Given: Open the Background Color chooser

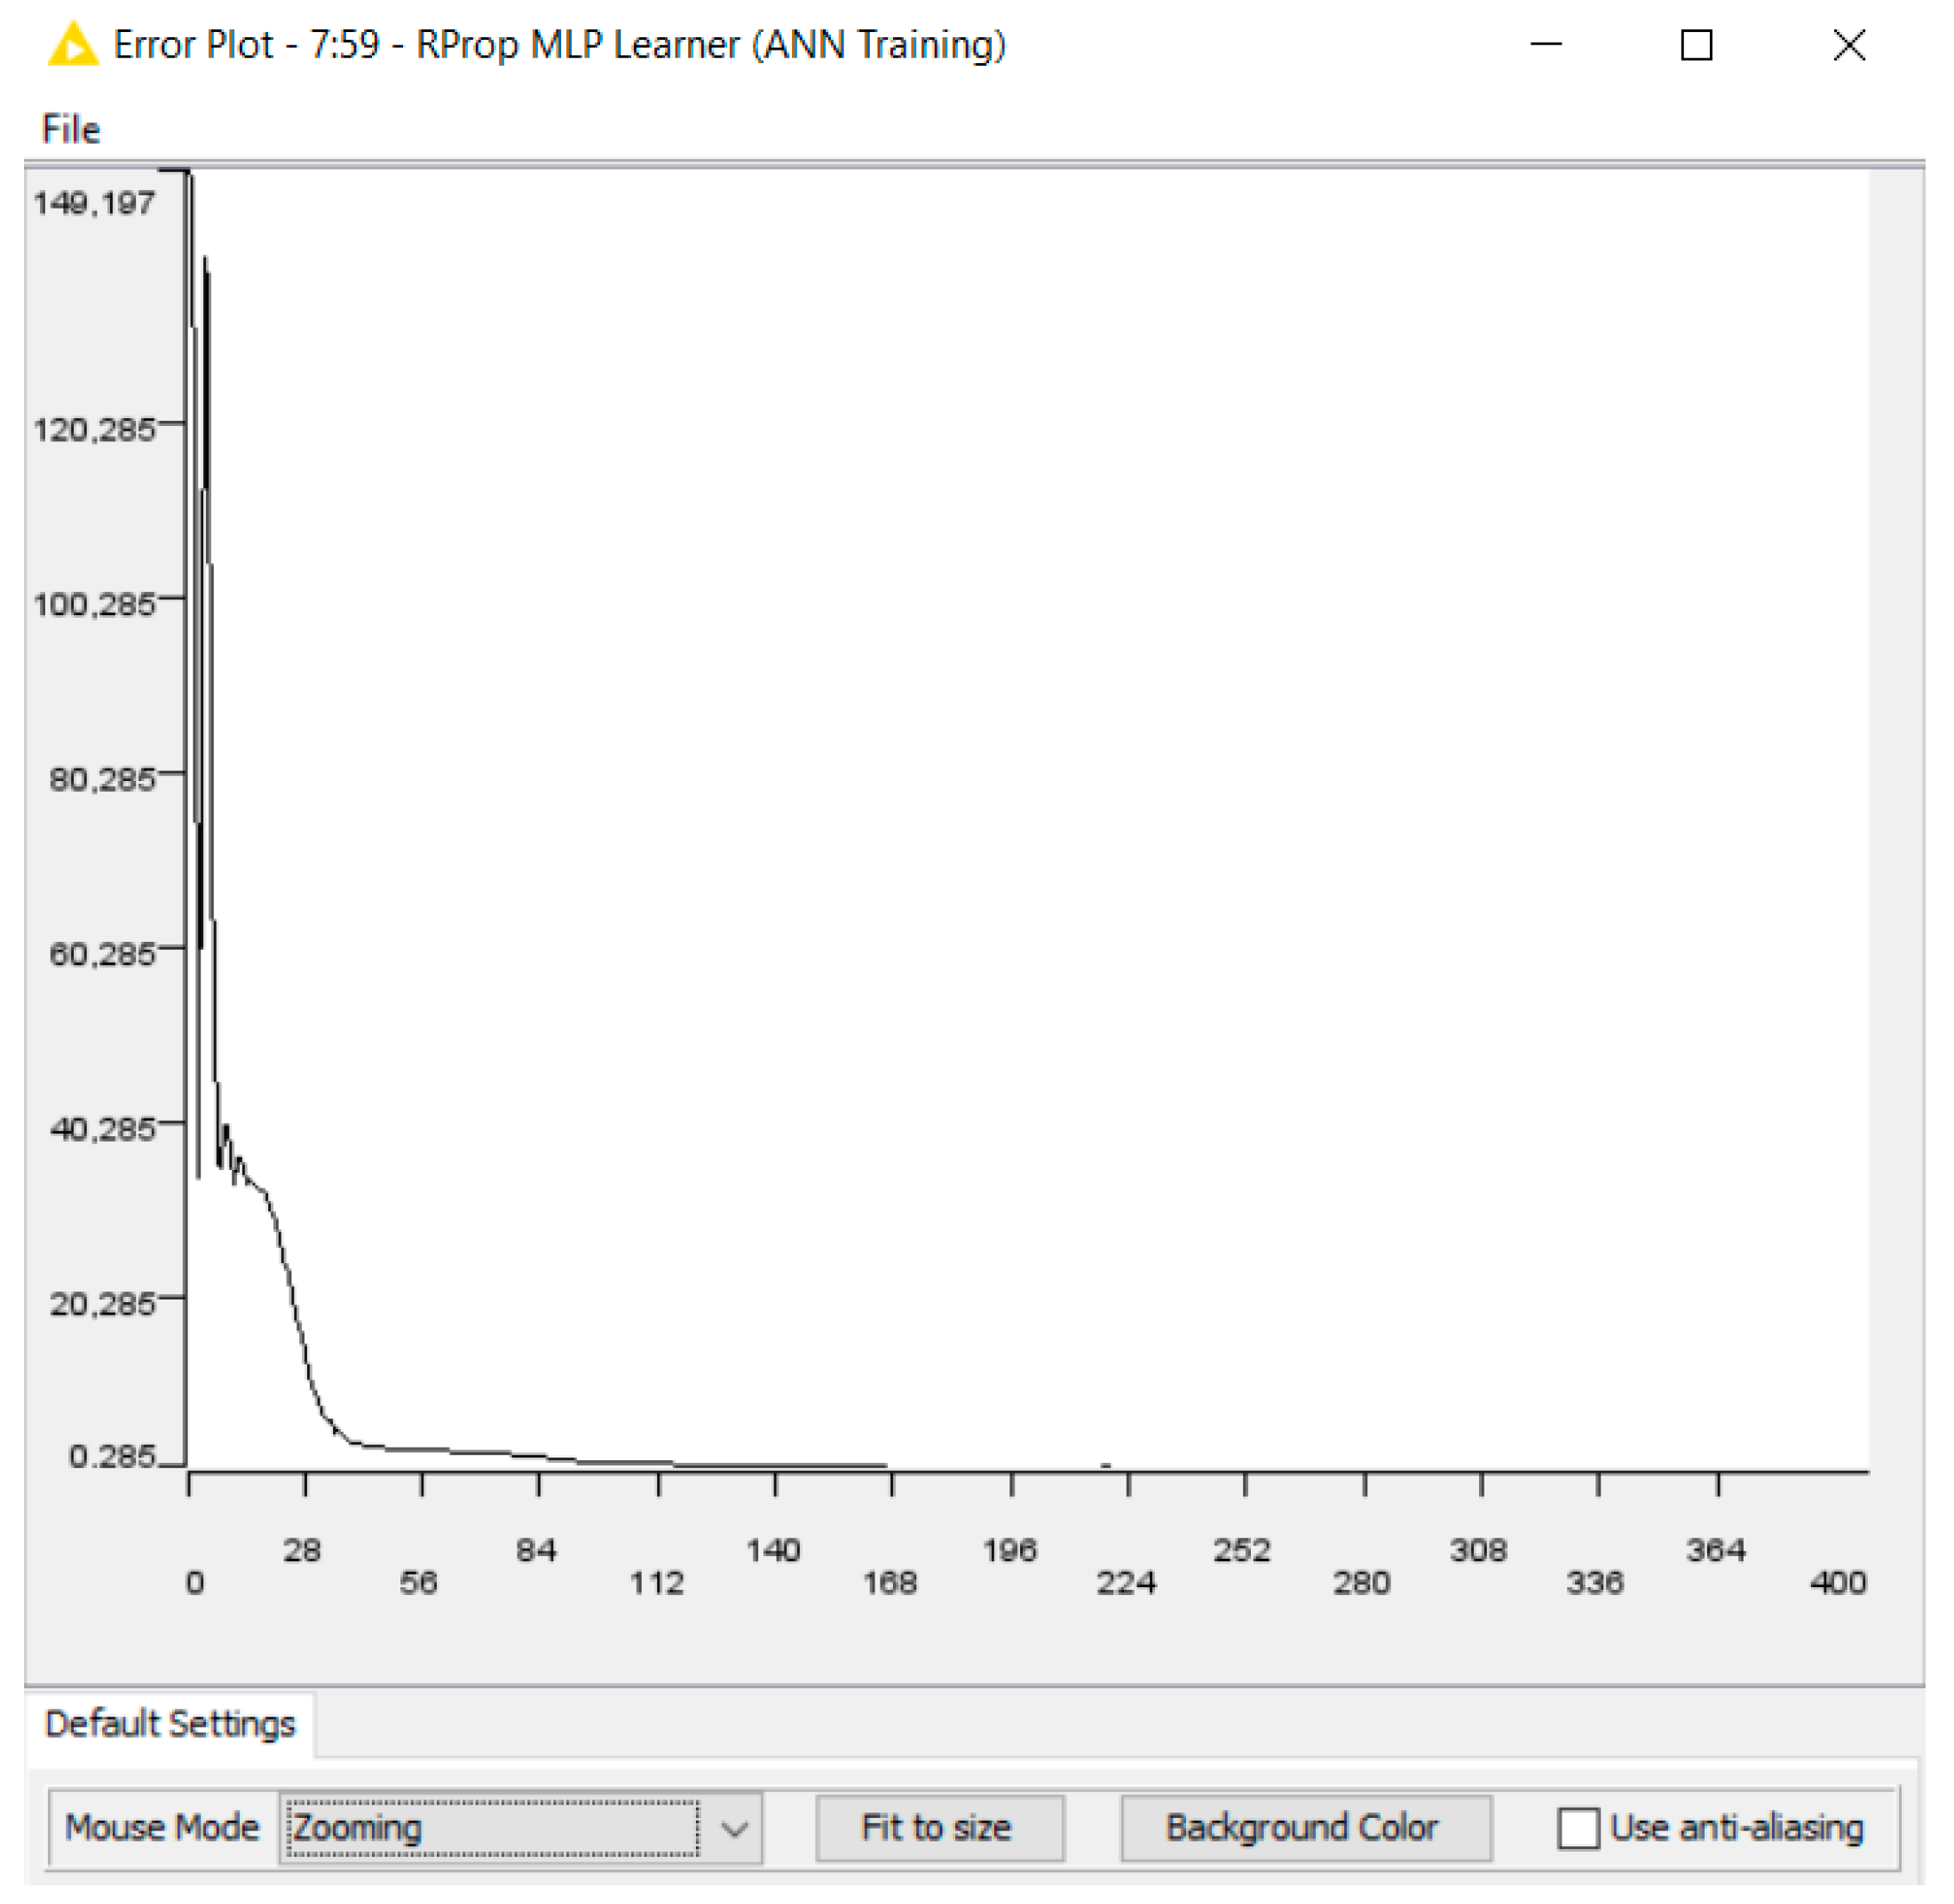Looking at the screenshot, I should pyautogui.click(x=1305, y=1829).
